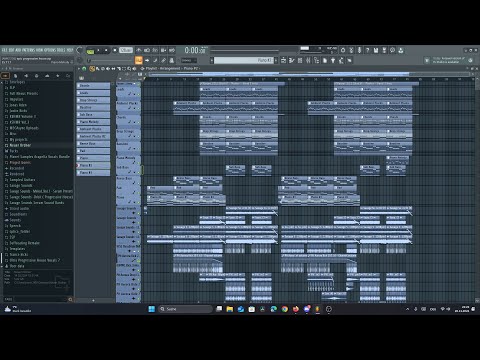Click the one-click audio recording microphone icon
The image size is (480, 360).
[359, 50]
